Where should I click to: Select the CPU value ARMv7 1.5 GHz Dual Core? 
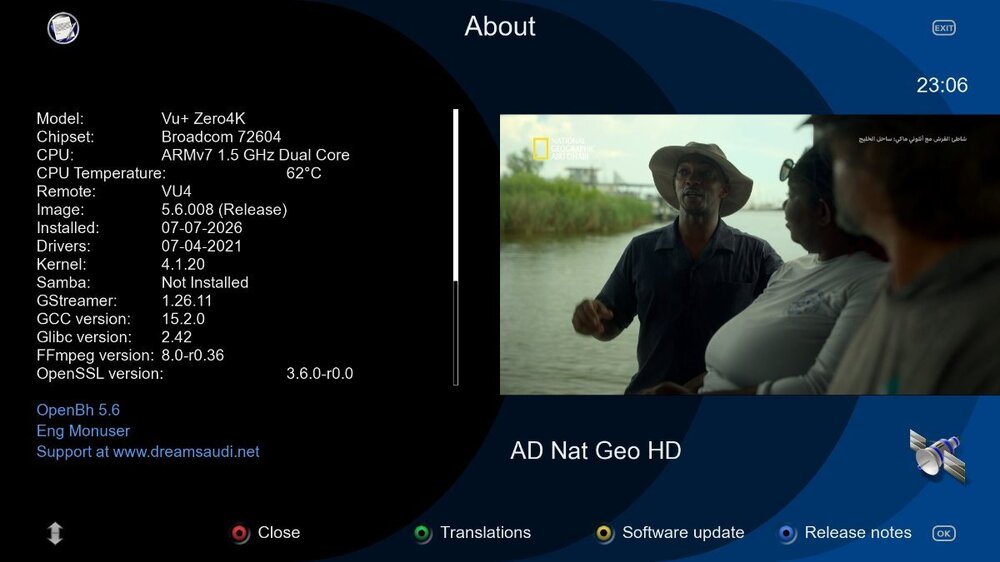(255, 155)
